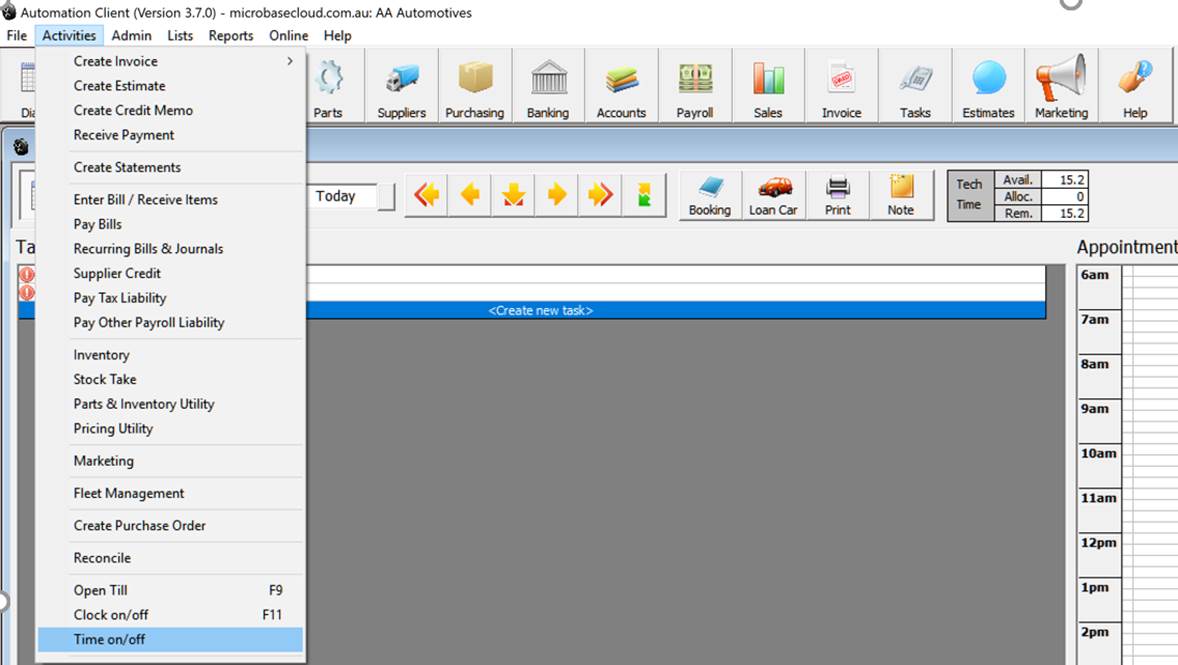Click the Loan Car icon
The height and width of the screenshot is (665, 1178).
click(773, 195)
